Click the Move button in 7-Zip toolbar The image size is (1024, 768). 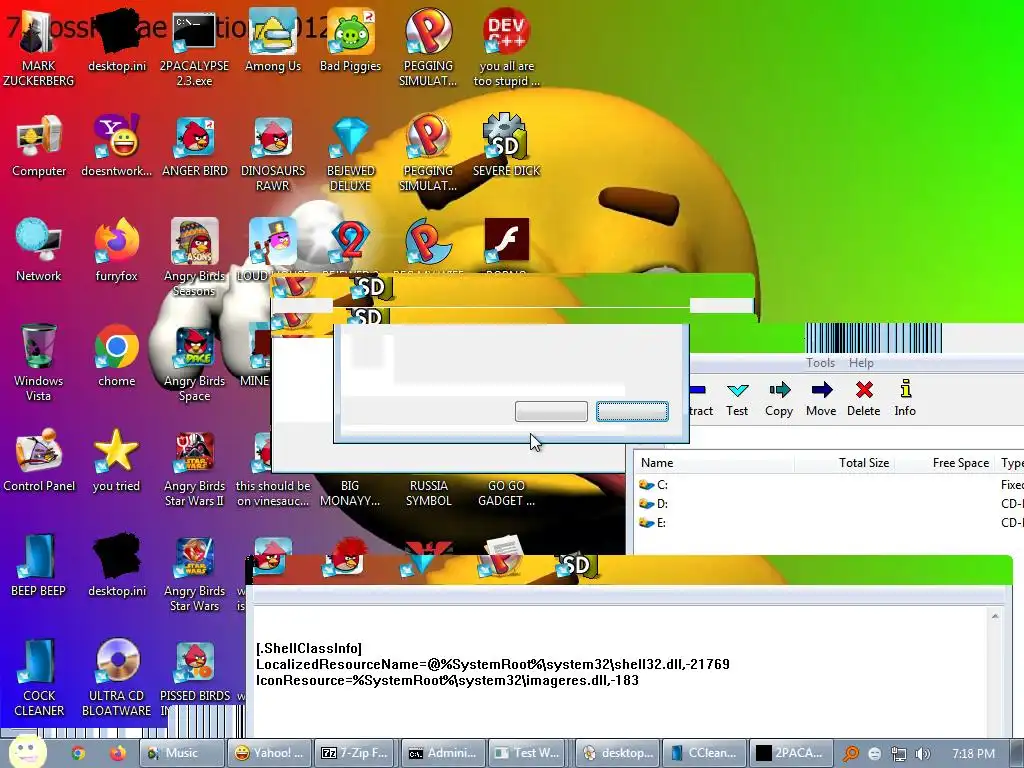pos(821,399)
